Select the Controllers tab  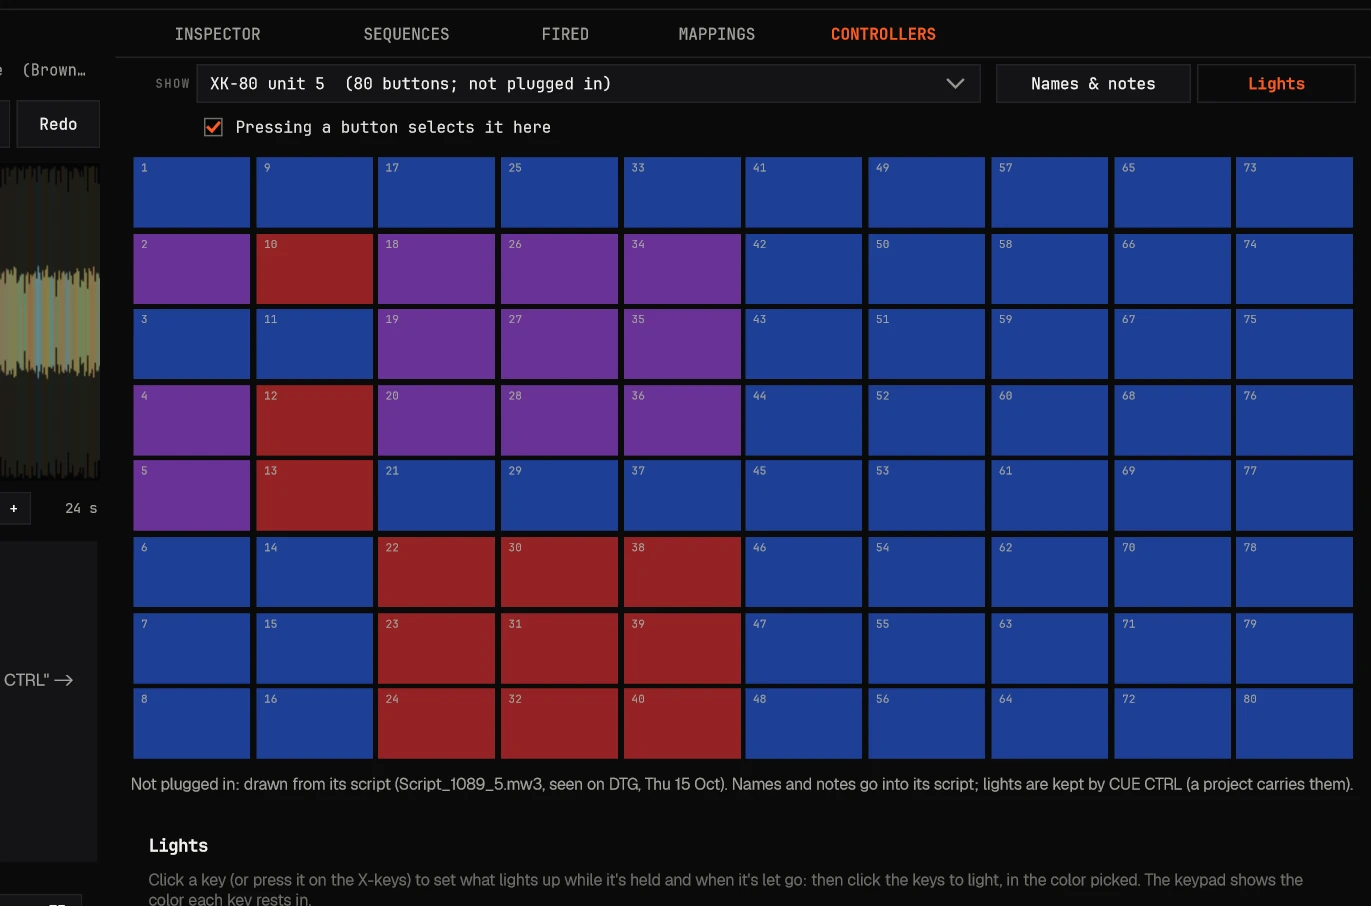pyautogui.click(x=883, y=34)
